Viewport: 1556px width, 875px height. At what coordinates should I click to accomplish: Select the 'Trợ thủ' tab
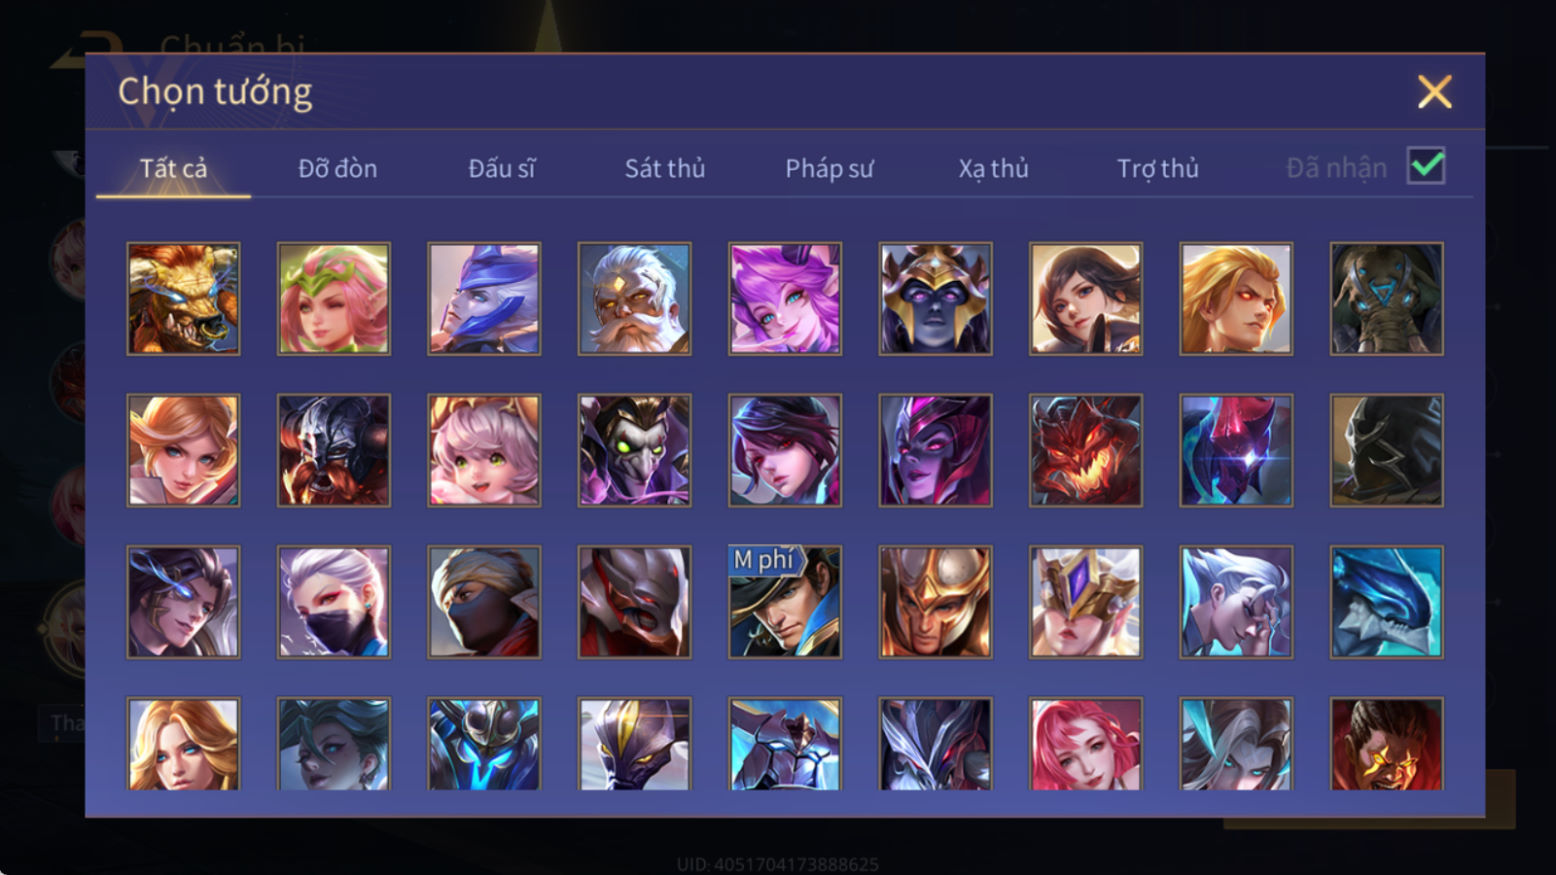1158,168
